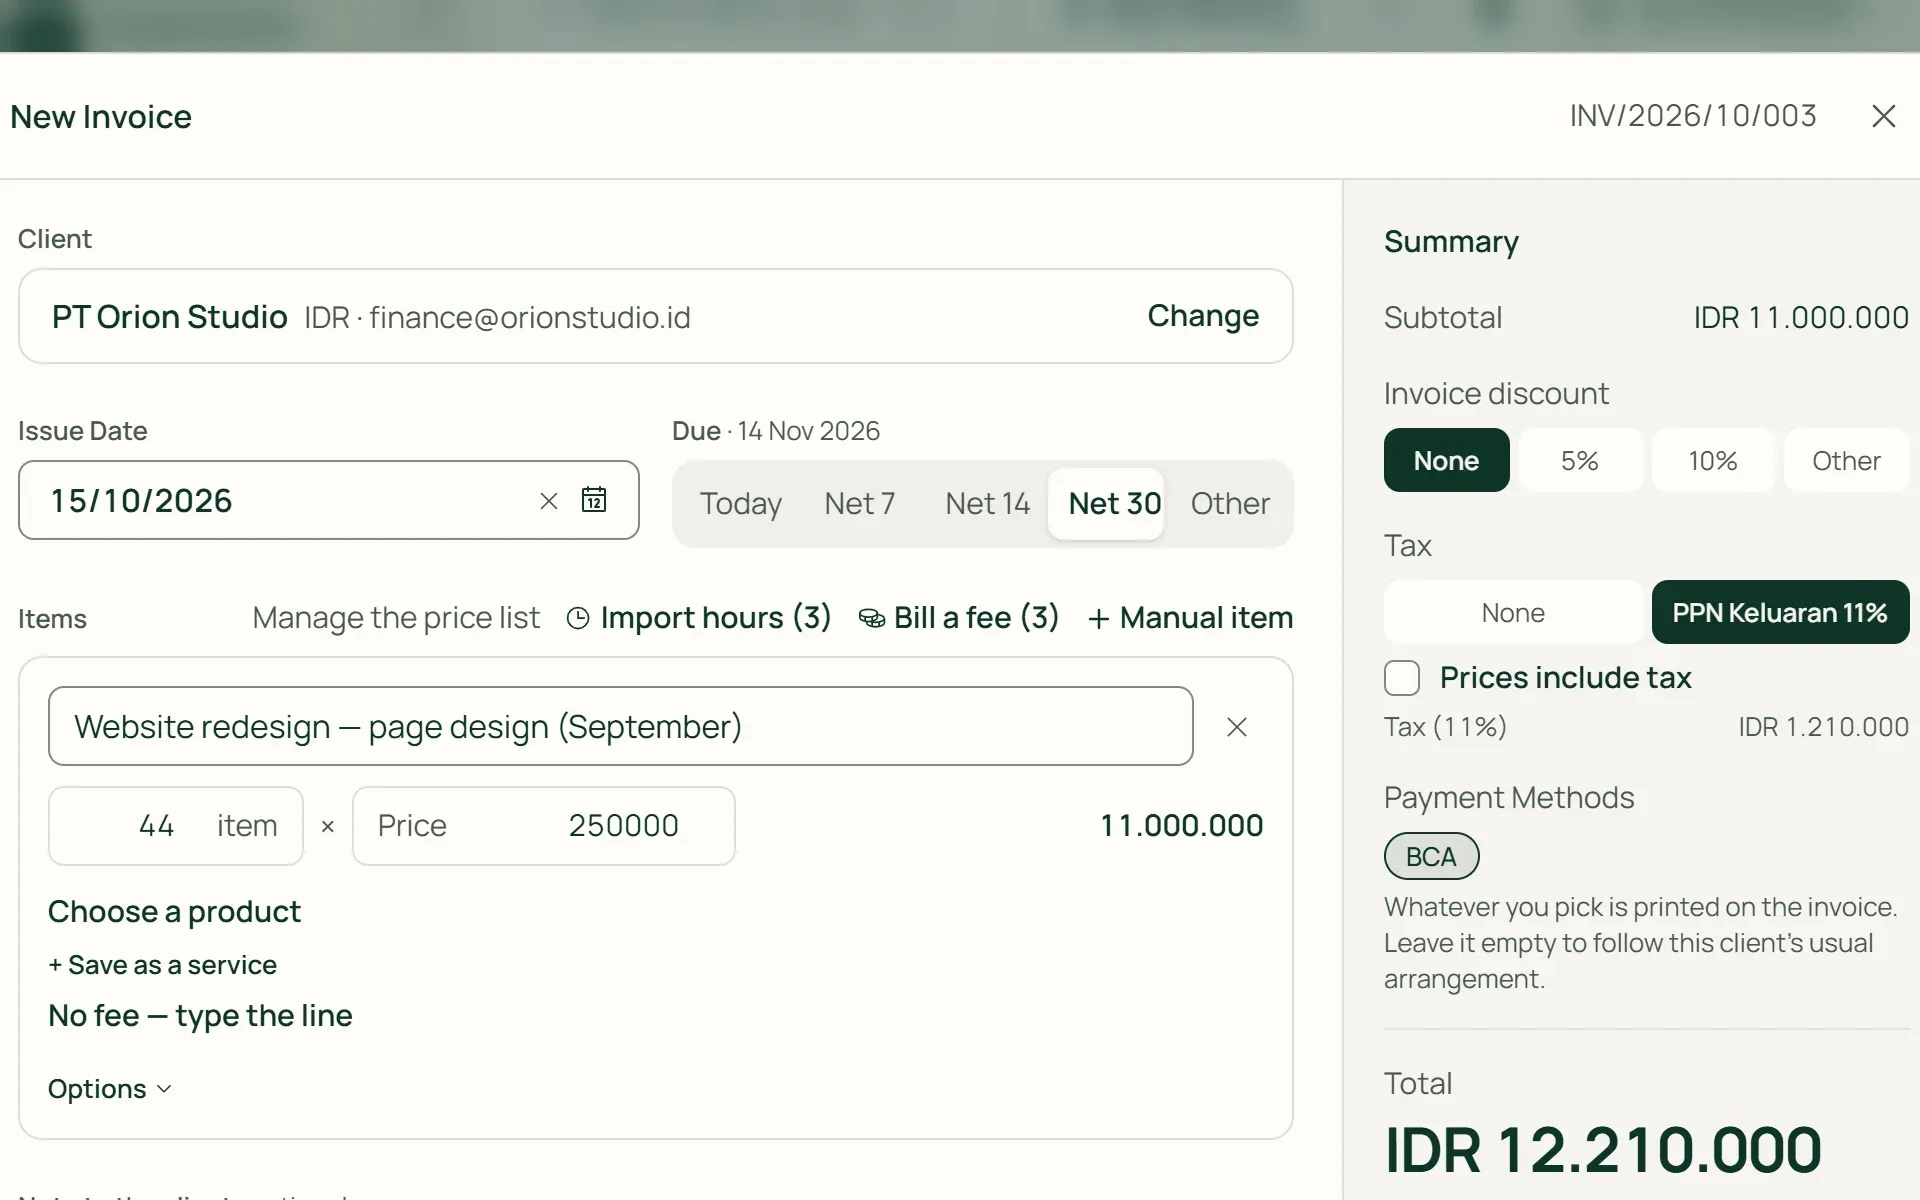
Task: Choose Other due date option
Action: tap(1230, 503)
